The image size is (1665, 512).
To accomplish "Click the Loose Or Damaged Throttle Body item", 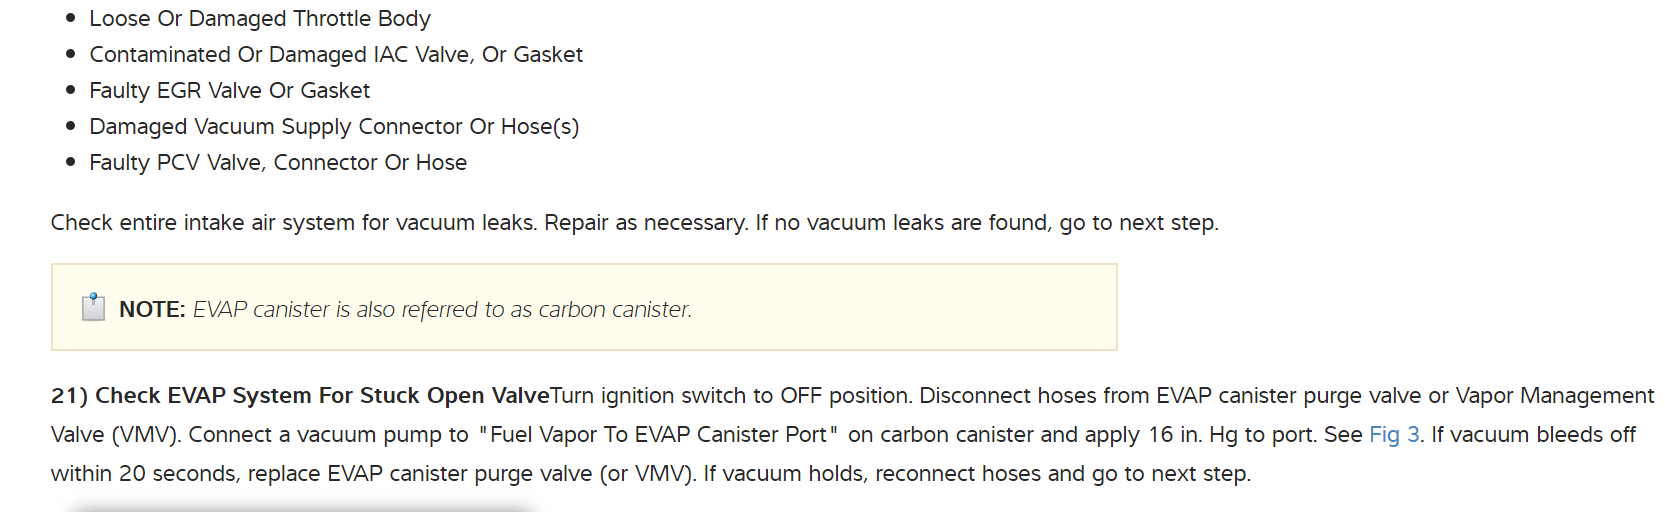I will (259, 19).
